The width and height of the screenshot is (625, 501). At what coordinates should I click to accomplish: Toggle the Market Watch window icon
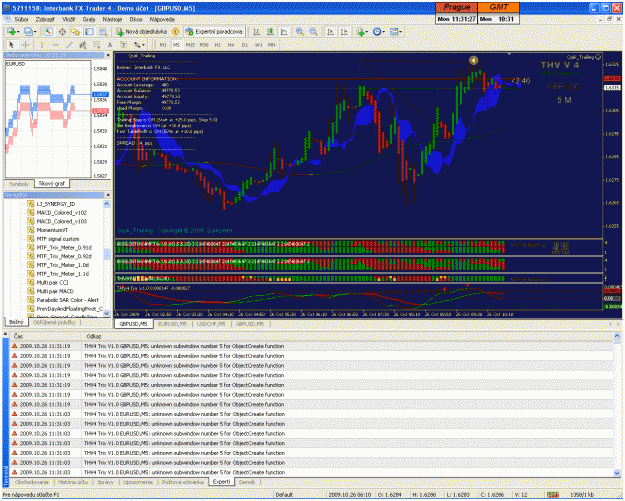(x=49, y=31)
